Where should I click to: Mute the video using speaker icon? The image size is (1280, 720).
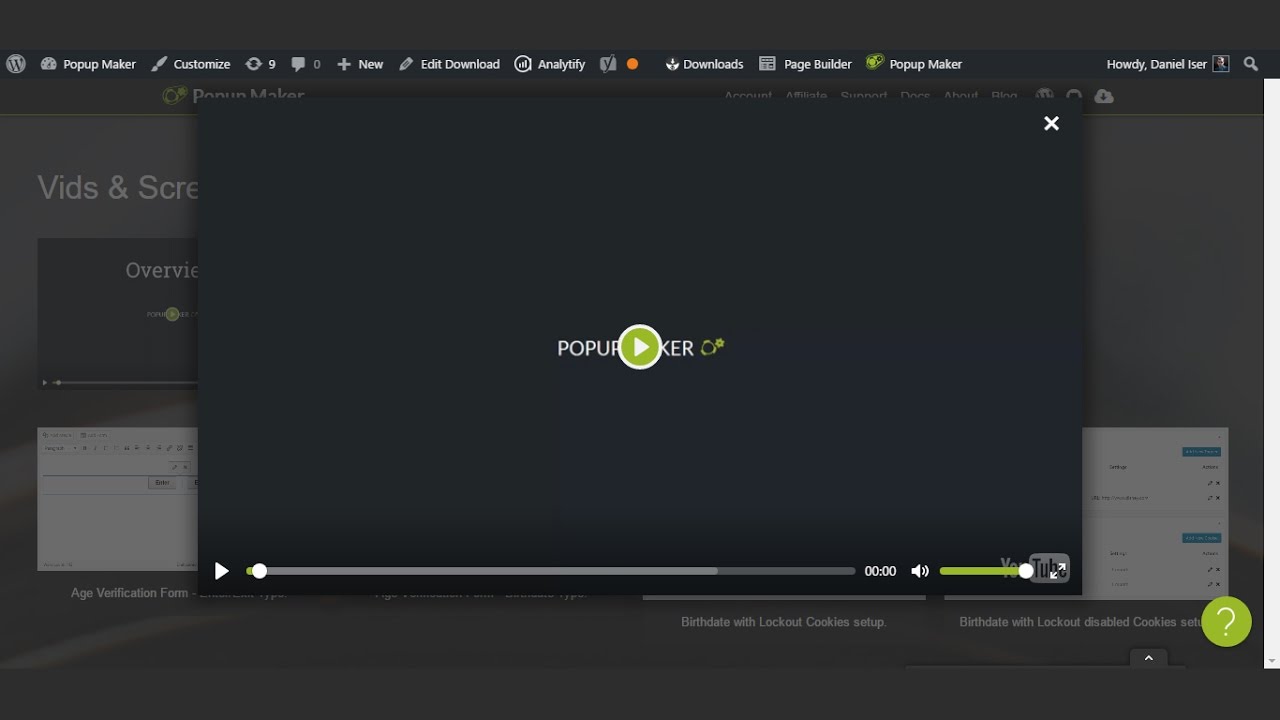pos(920,571)
